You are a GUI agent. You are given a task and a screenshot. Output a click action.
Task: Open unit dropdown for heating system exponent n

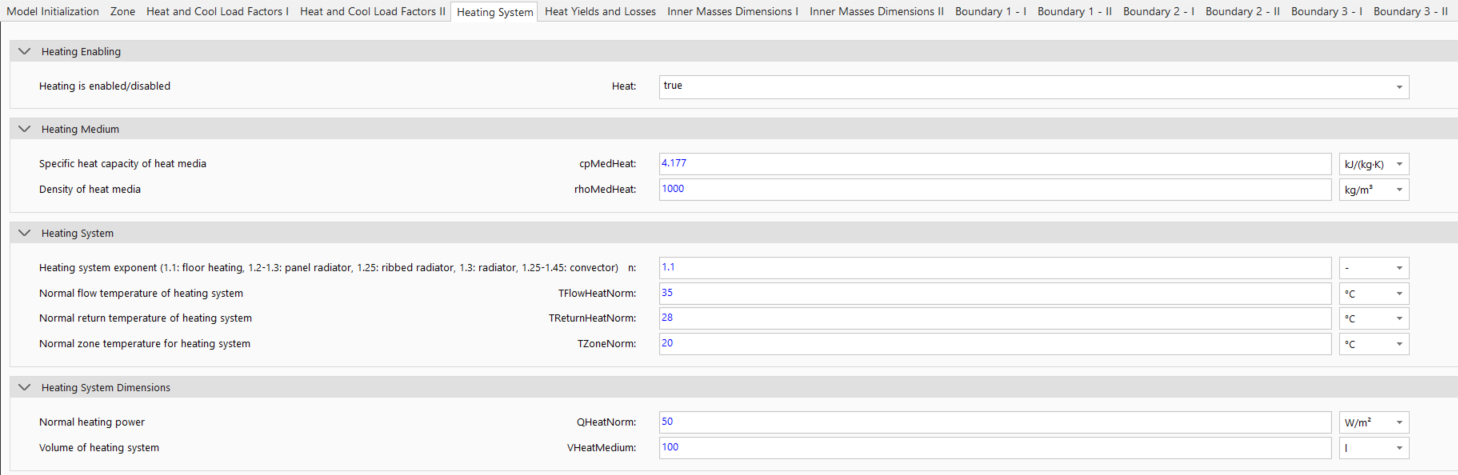1374,268
